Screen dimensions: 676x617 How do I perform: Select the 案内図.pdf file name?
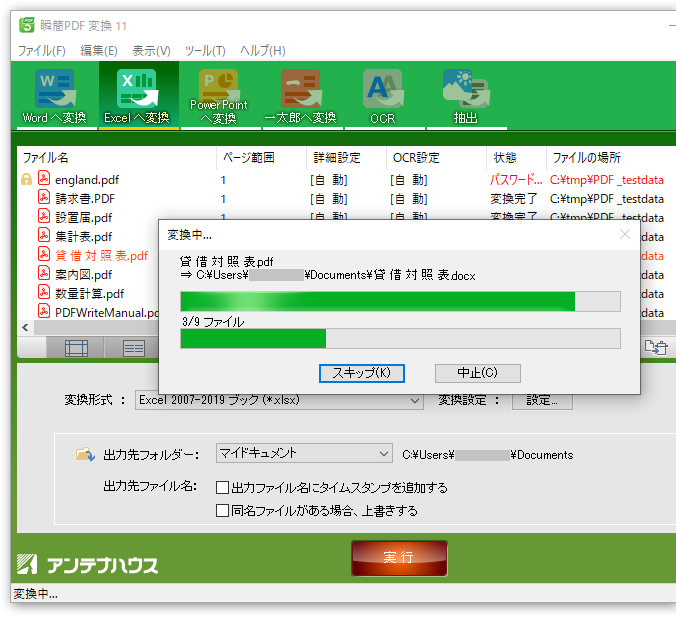click(x=84, y=275)
